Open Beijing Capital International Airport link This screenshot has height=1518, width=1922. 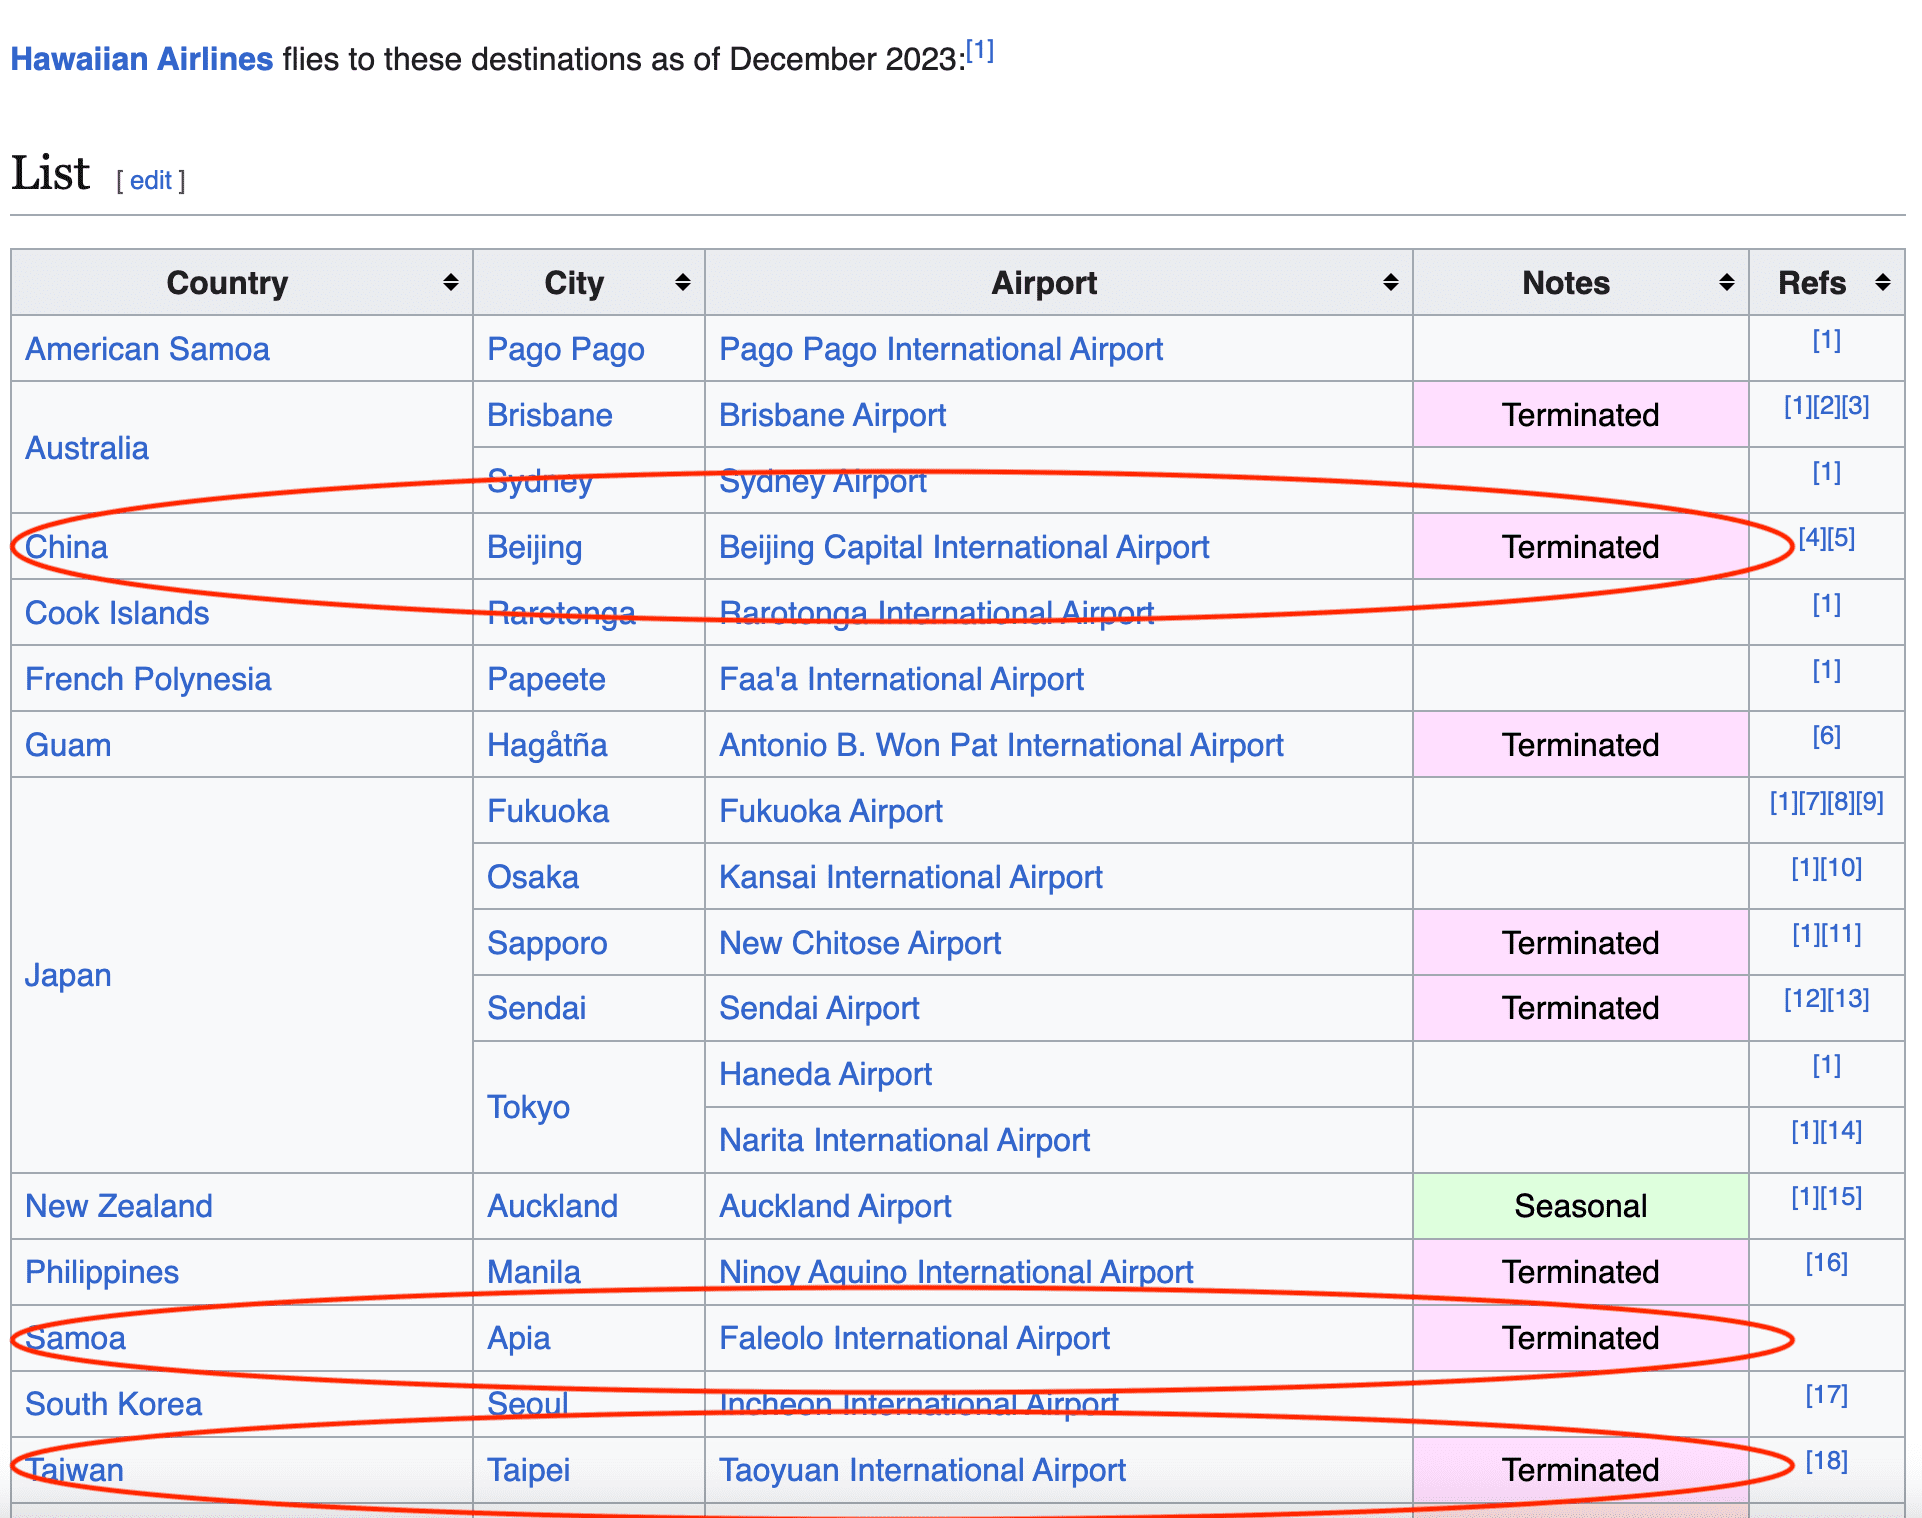point(964,547)
